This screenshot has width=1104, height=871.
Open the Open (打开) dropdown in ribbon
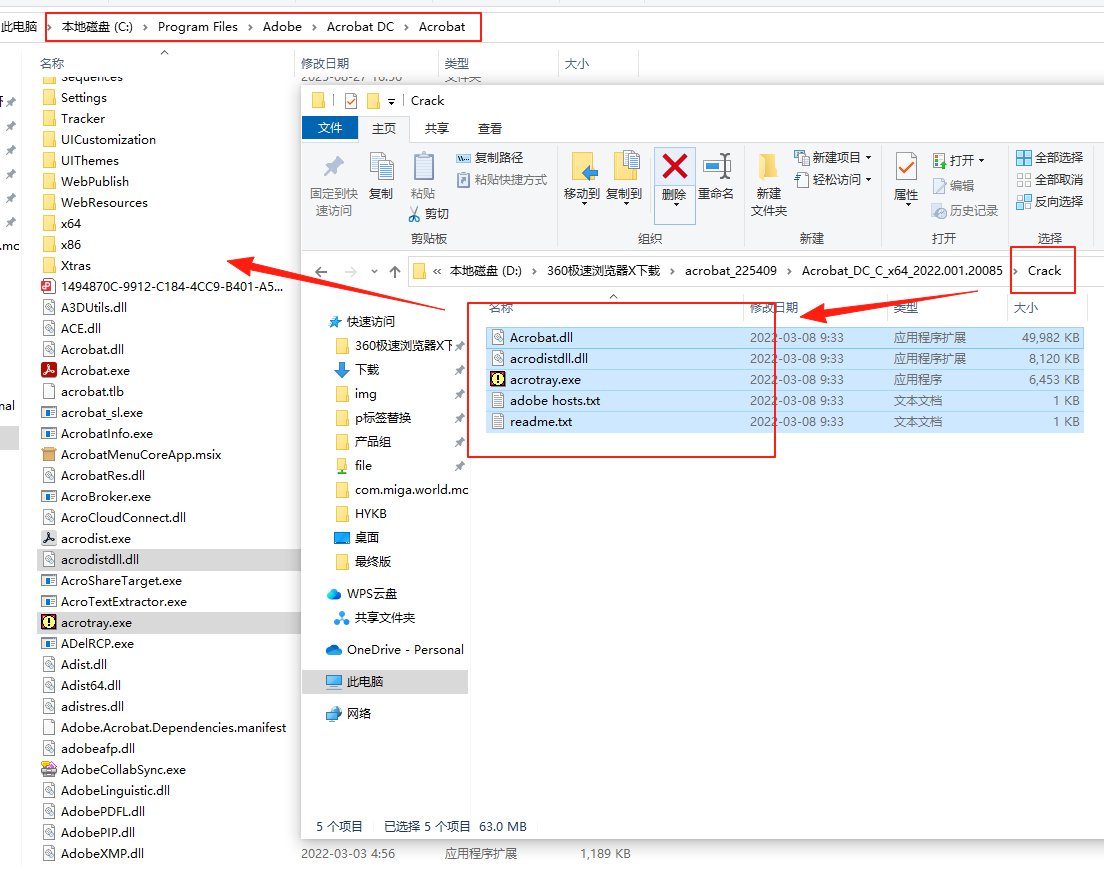[x=958, y=161]
